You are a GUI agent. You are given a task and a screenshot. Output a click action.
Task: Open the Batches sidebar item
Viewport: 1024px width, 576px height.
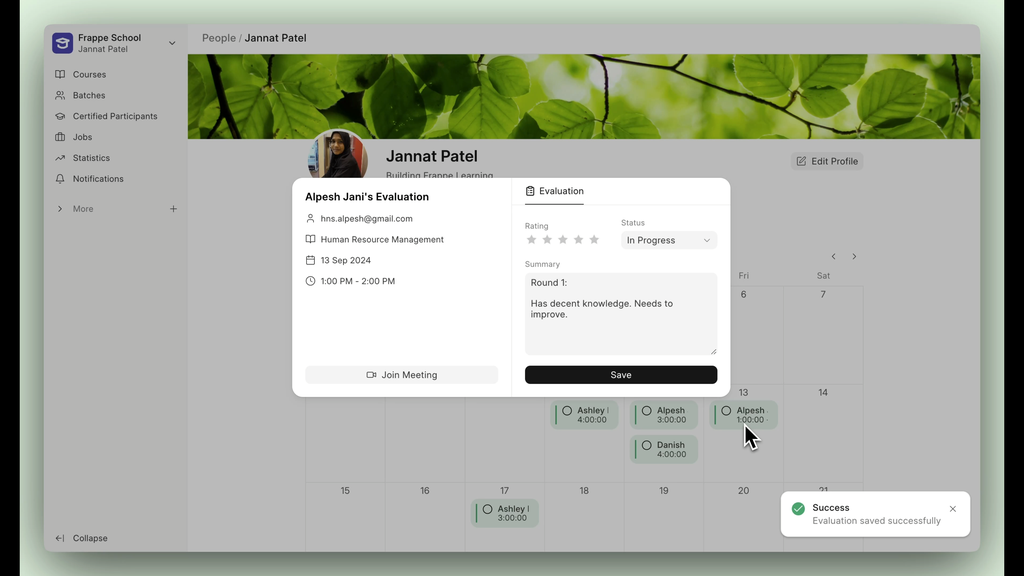(88, 96)
